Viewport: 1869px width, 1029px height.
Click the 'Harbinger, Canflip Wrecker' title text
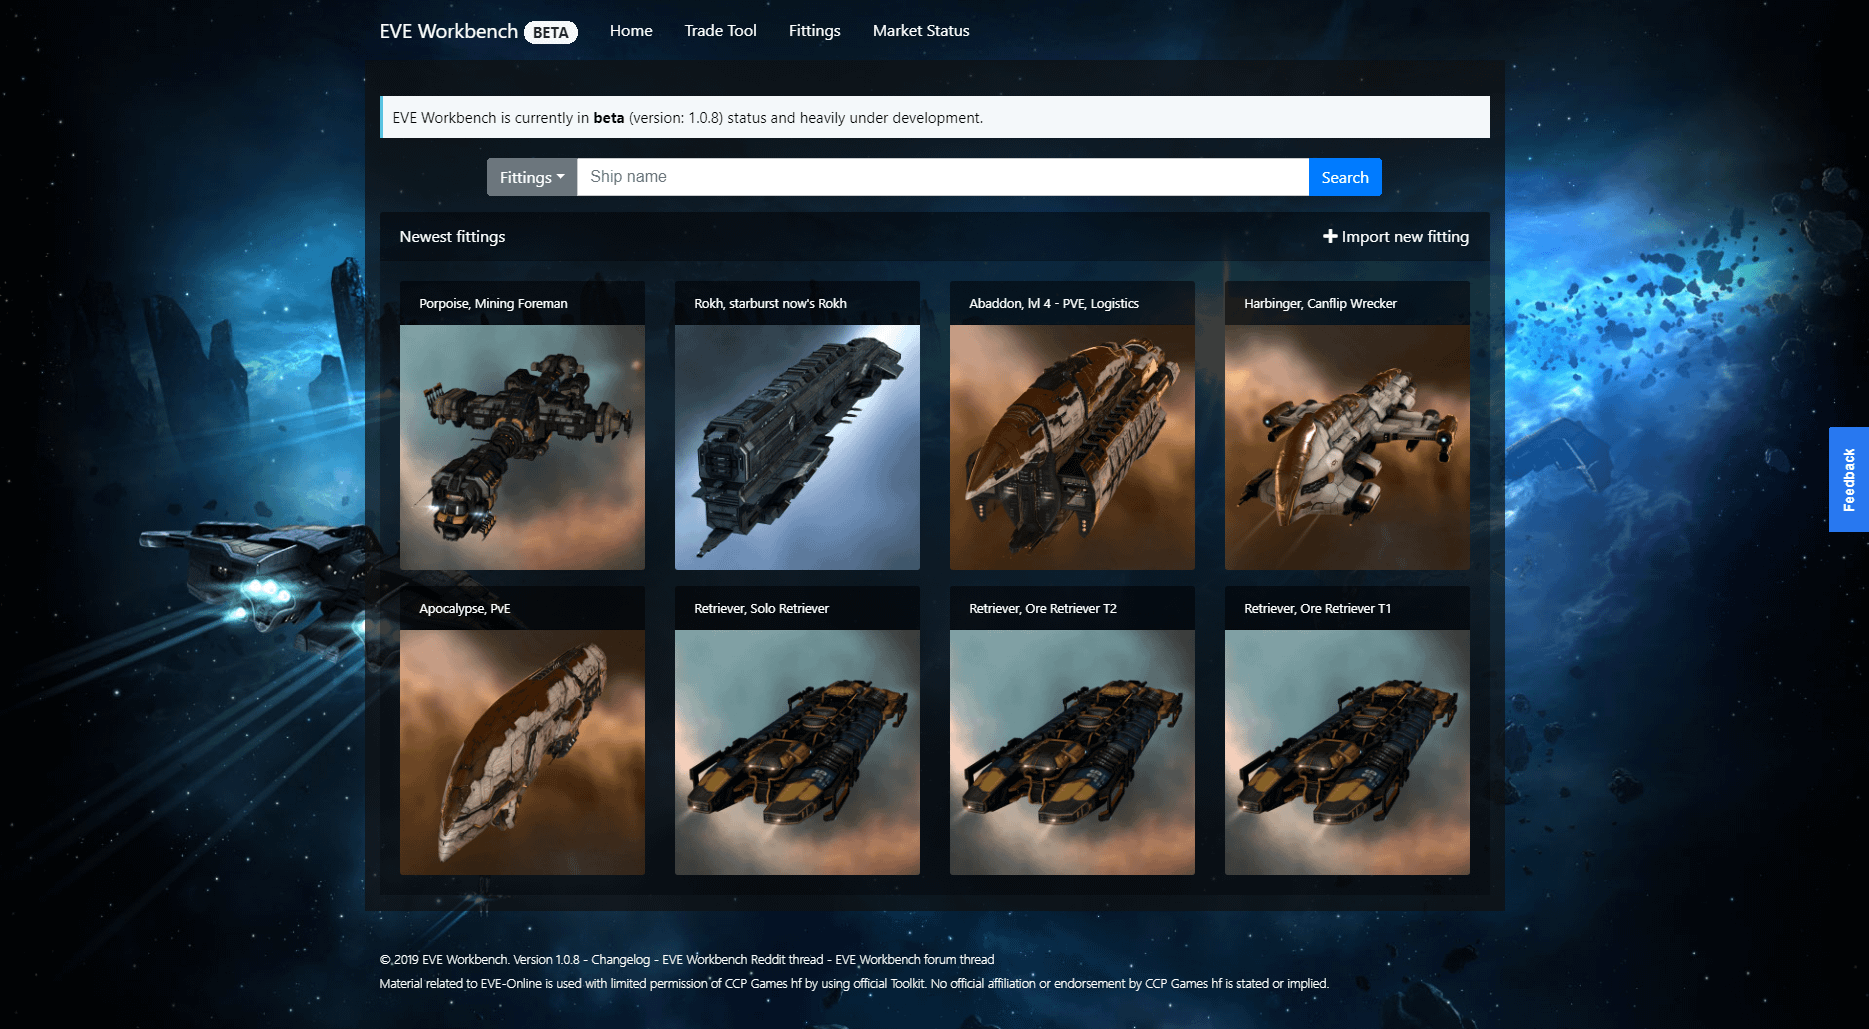1320,304
